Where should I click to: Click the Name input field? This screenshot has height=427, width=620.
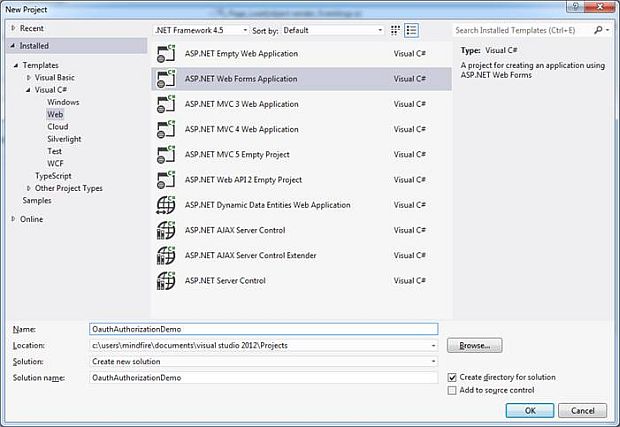[264, 329]
